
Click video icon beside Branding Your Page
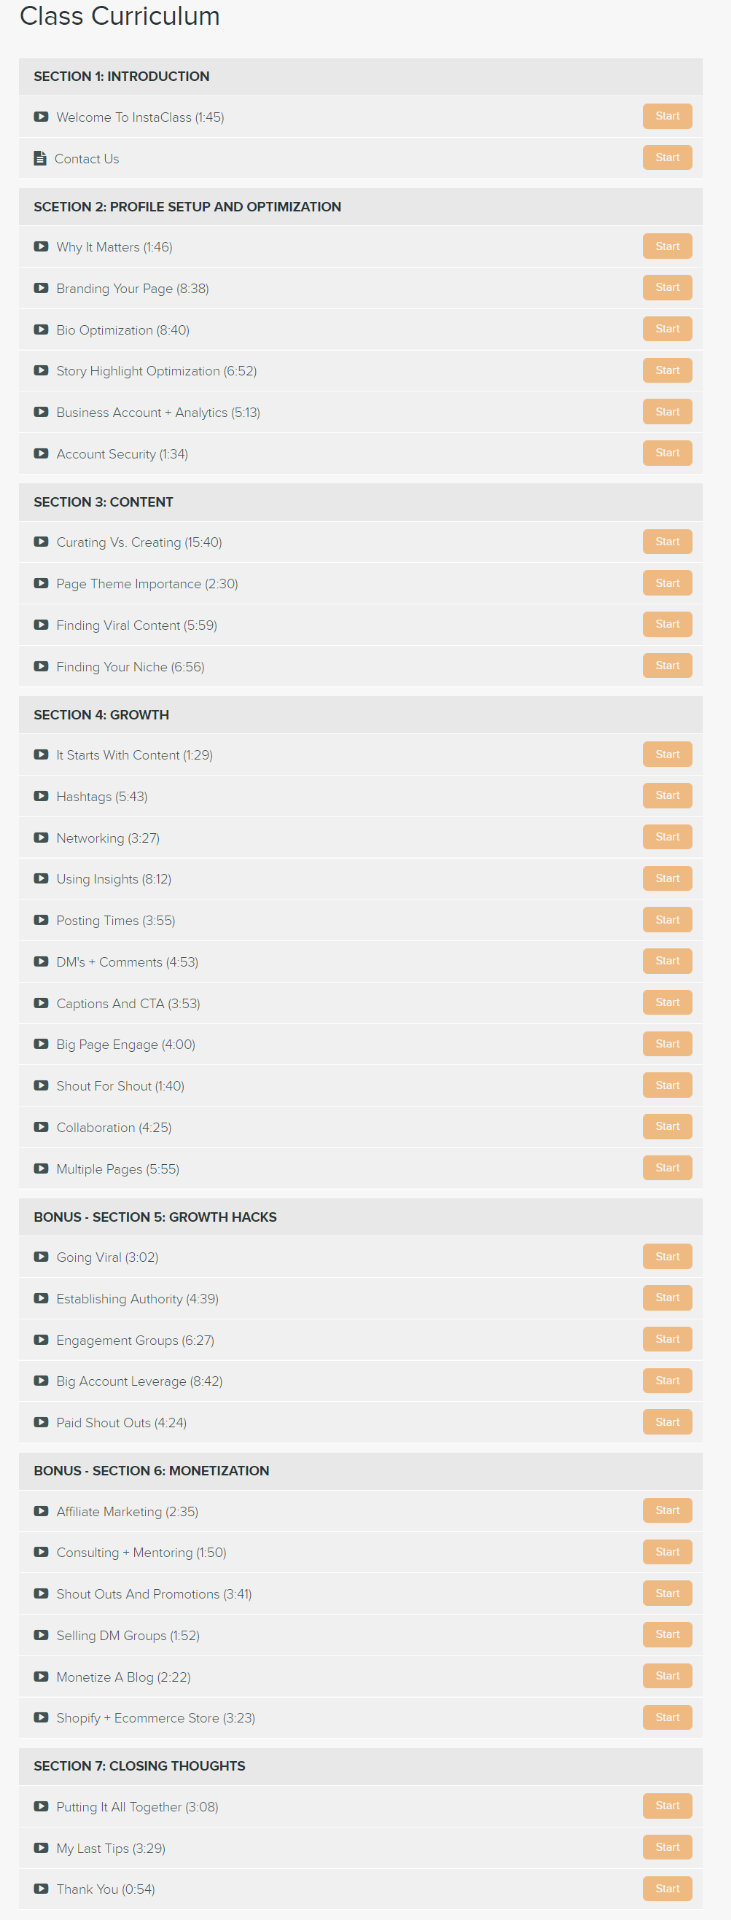click(x=41, y=288)
